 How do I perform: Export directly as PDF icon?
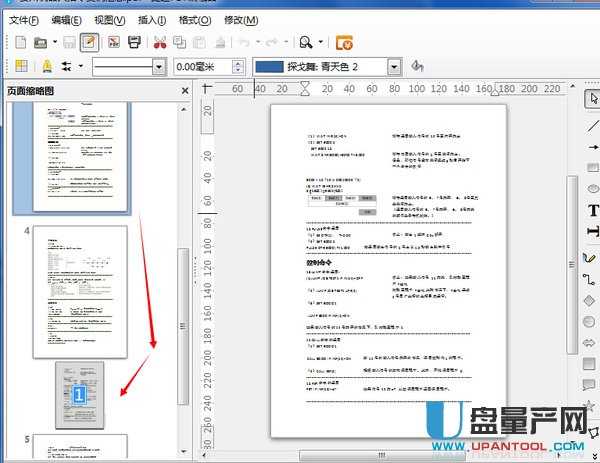coord(114,42)
